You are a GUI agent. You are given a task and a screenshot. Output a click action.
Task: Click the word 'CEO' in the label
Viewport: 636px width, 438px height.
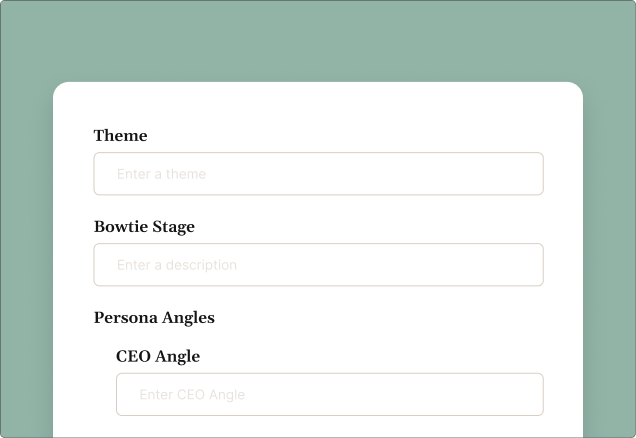[134, 356]
